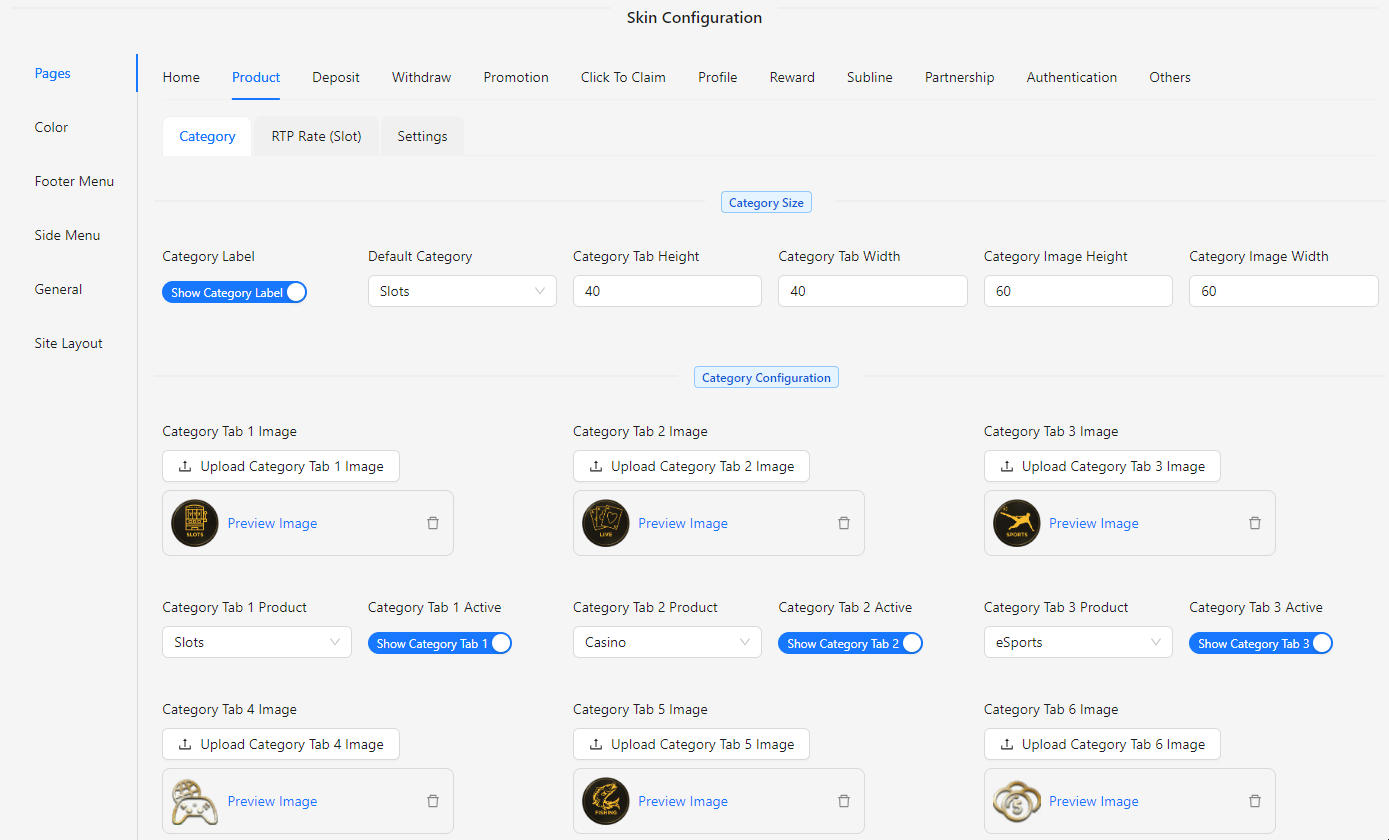Click the Slots thumbnail in Tab 1
The width and height of the screenshot is (1389, 840).
pyautogui.click(x=195, y=523)
